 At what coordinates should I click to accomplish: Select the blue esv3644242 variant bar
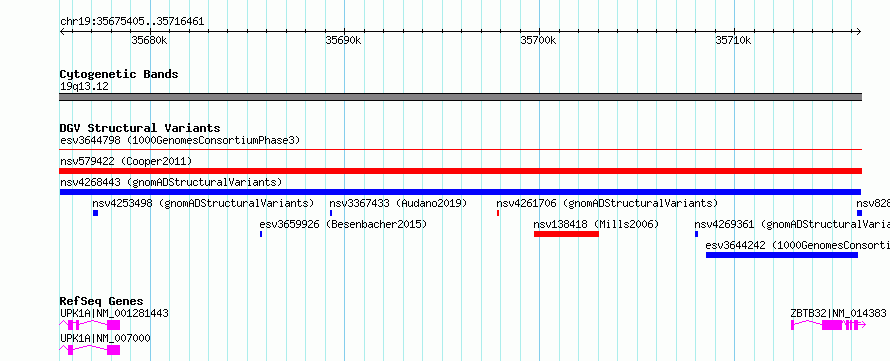(782, 255)
